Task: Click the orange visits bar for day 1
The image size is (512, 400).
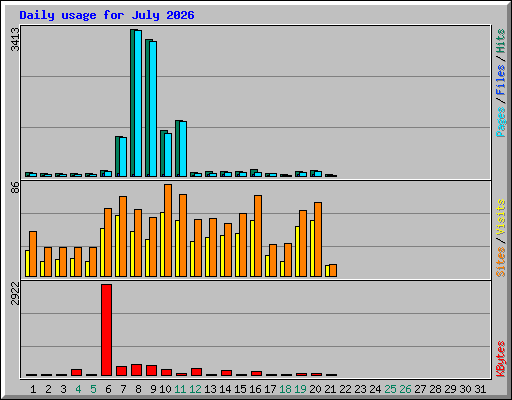Action: point(33,254)
